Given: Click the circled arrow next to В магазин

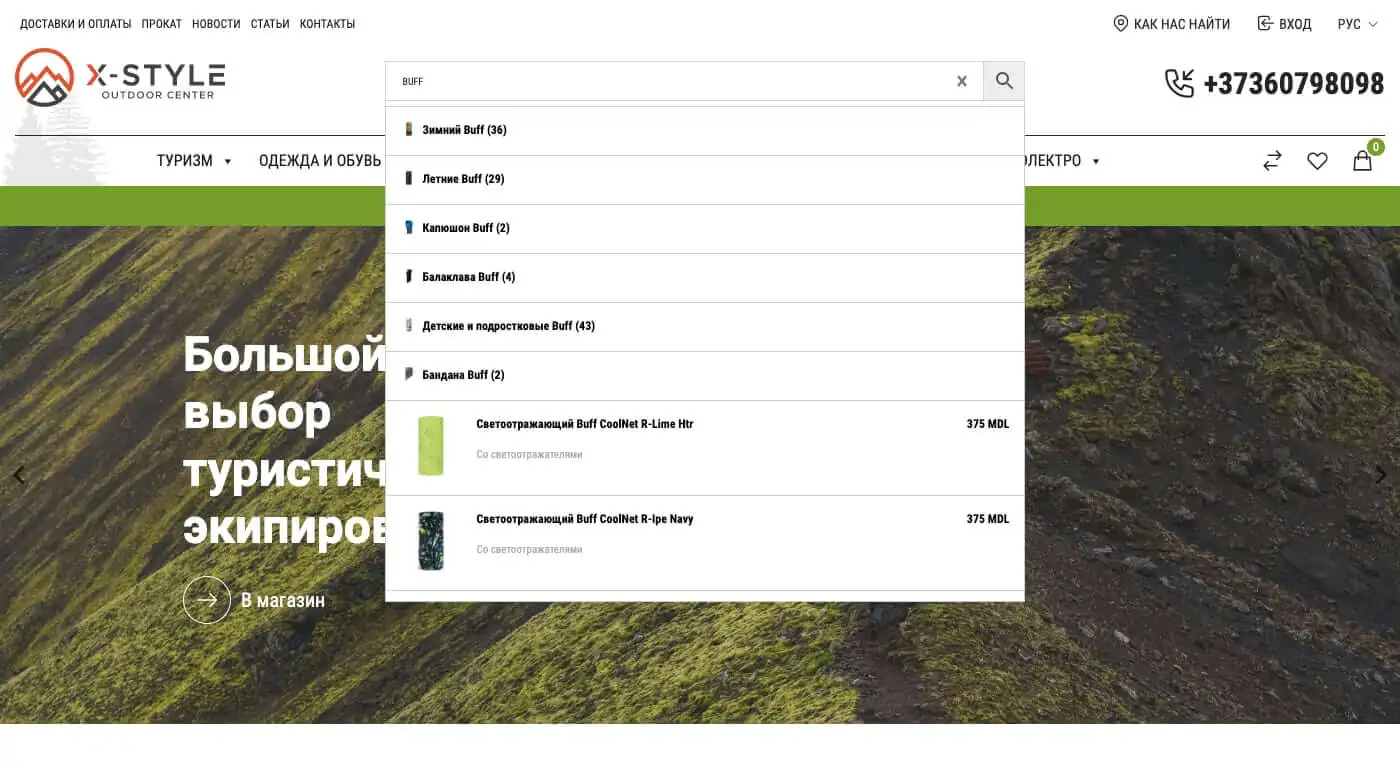Looking at the screenshot, I should pos(207,600).
